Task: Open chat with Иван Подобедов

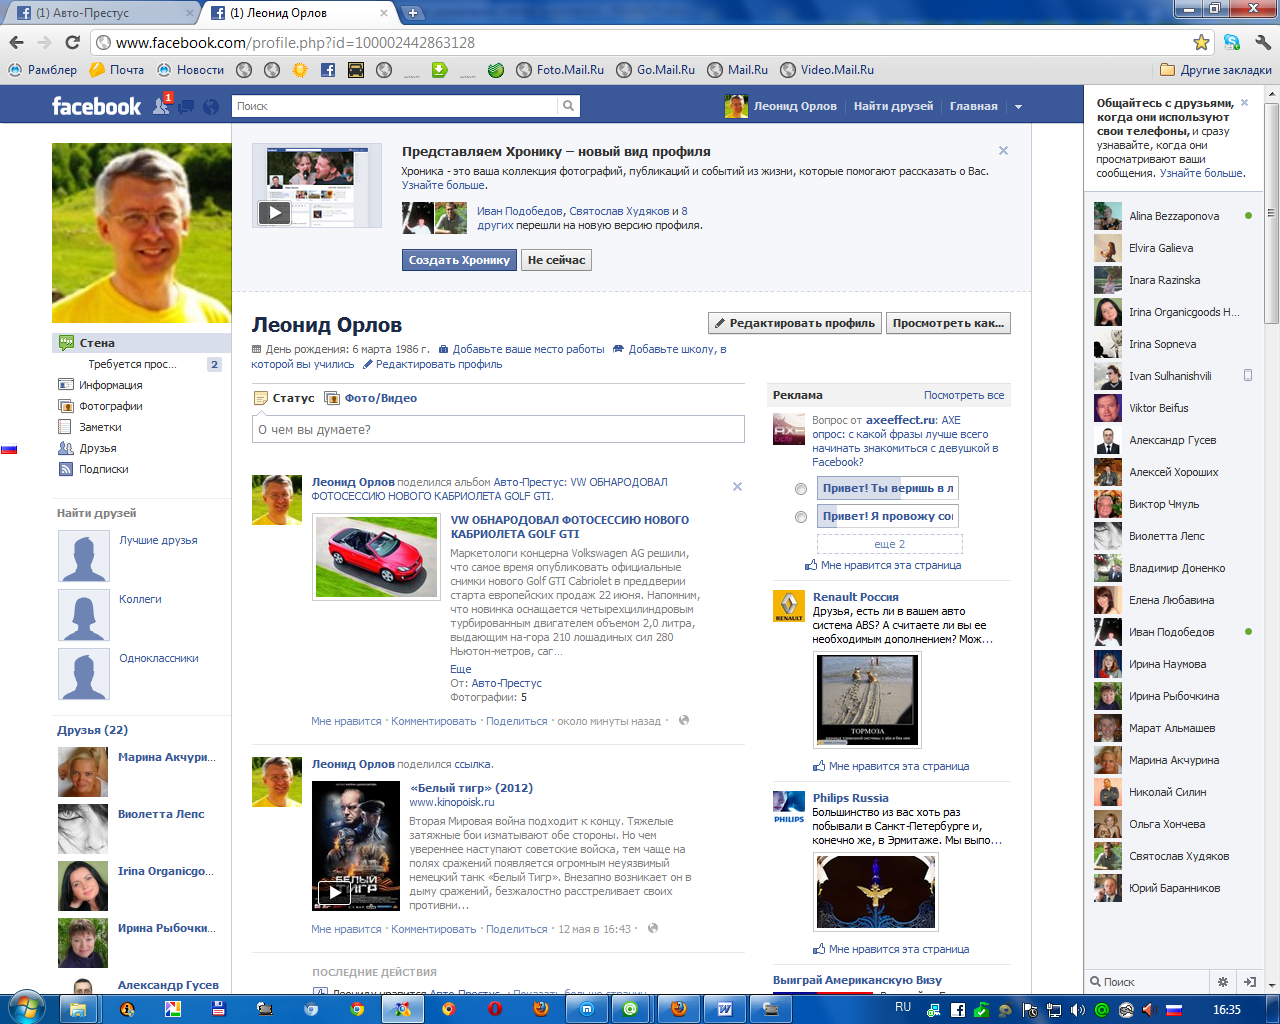Action: [x=1173, y=632]
